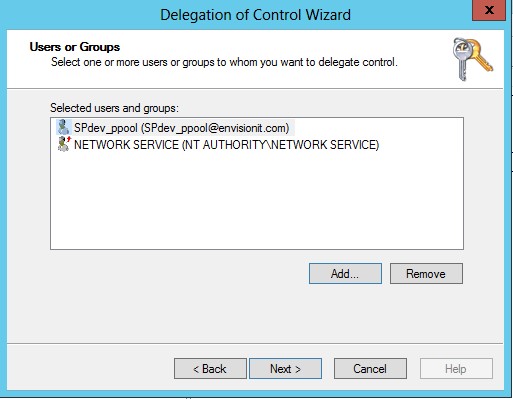The image size is (513, 399).
Task: Click the NETWORK SERVICE account icon
Action: 64,144
